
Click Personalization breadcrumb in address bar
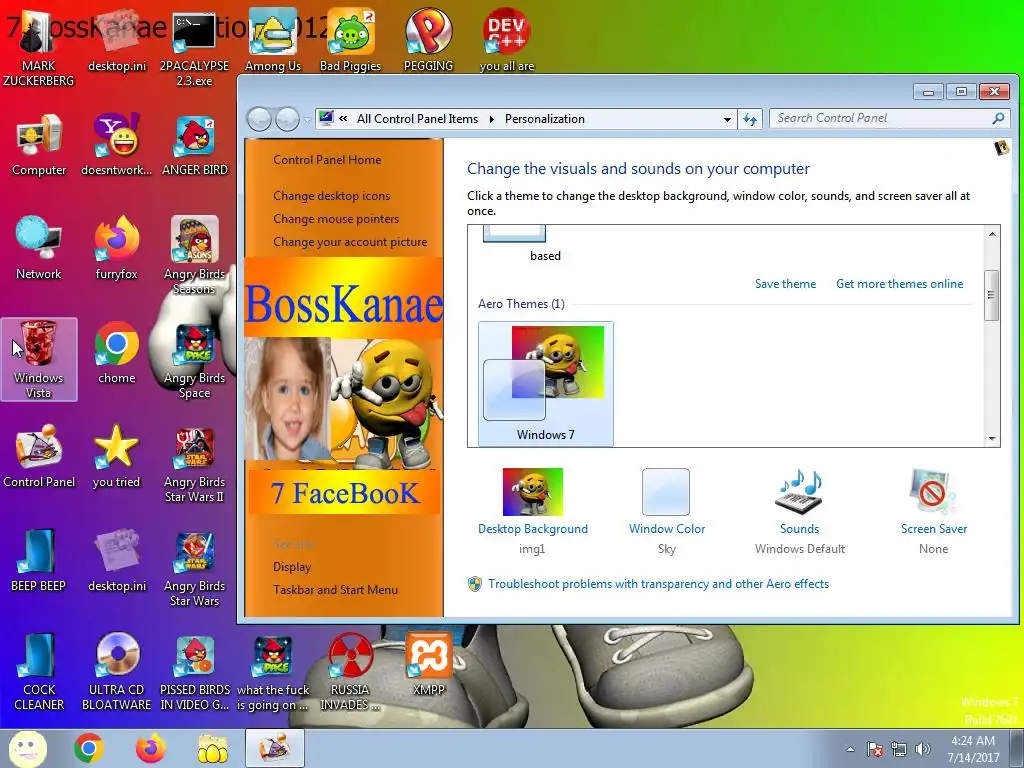[545, 119]
